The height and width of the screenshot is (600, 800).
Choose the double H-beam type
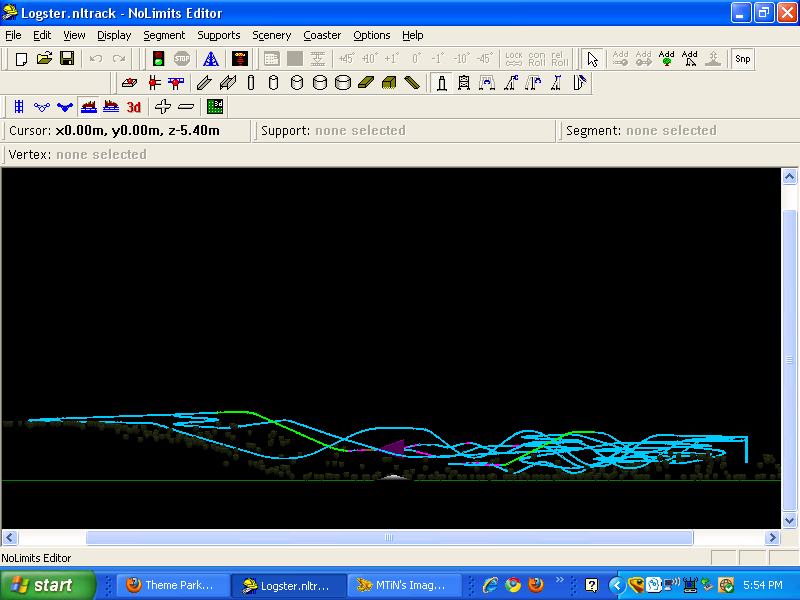pyautogui.click(x=228, y=83)
